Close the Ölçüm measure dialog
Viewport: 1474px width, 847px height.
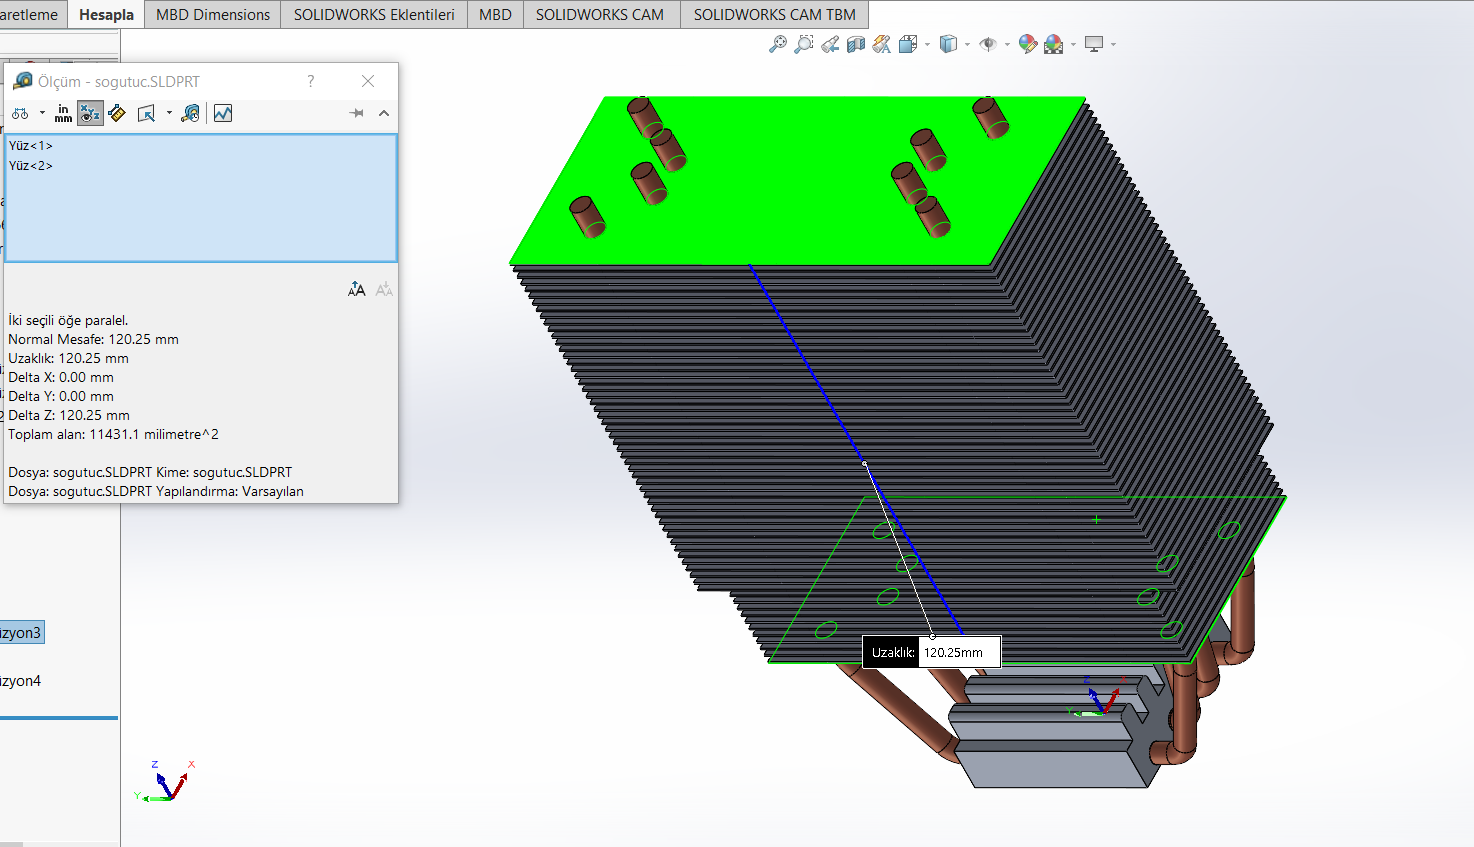(x=368, y=81)
